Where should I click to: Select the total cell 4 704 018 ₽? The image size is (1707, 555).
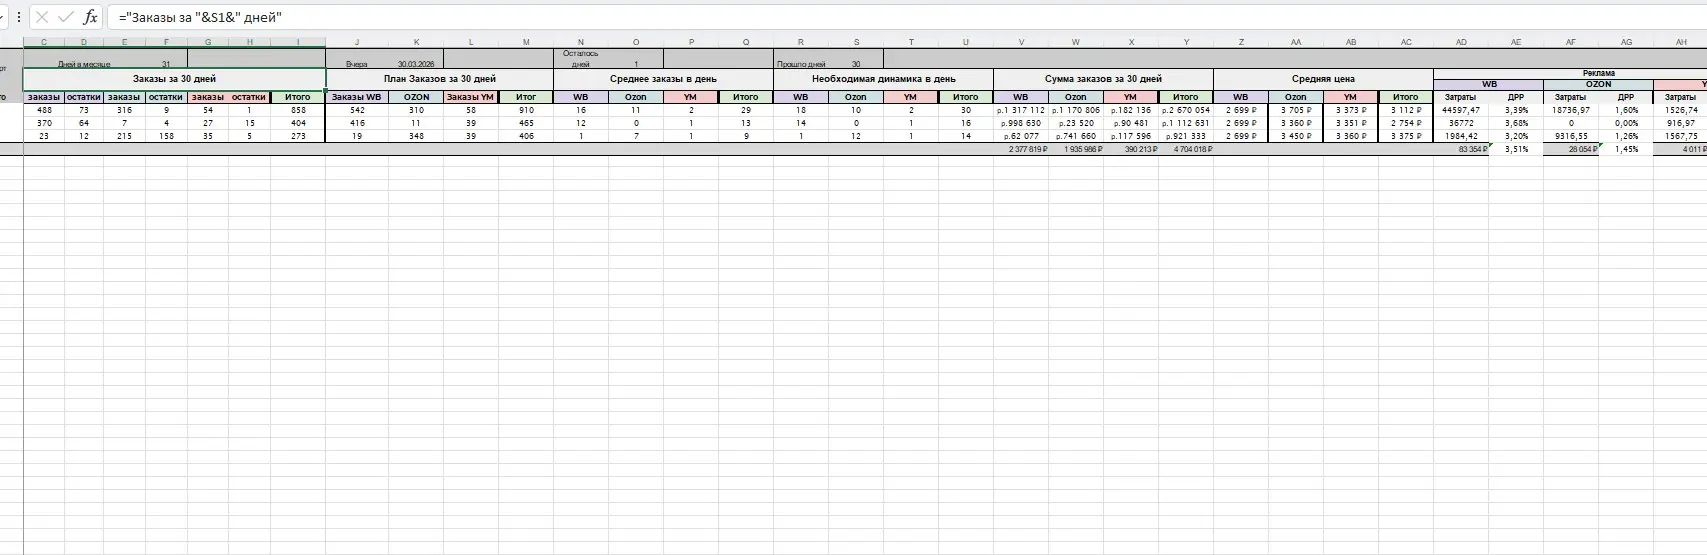(1186, 149)
